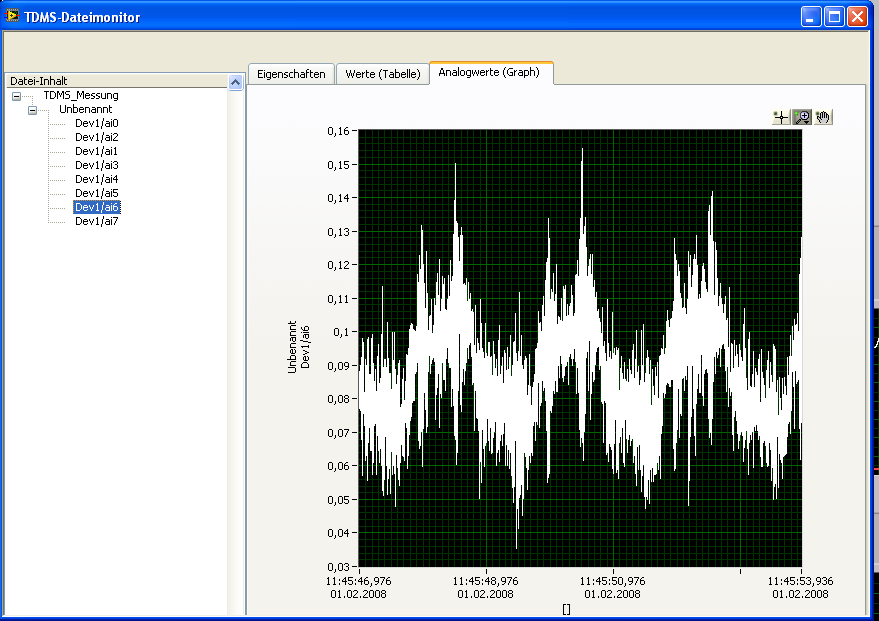Viewport: 879px width, 621px height.
Task: Click on Dev1/ai5 channel
Action: (x=96, y=193)
